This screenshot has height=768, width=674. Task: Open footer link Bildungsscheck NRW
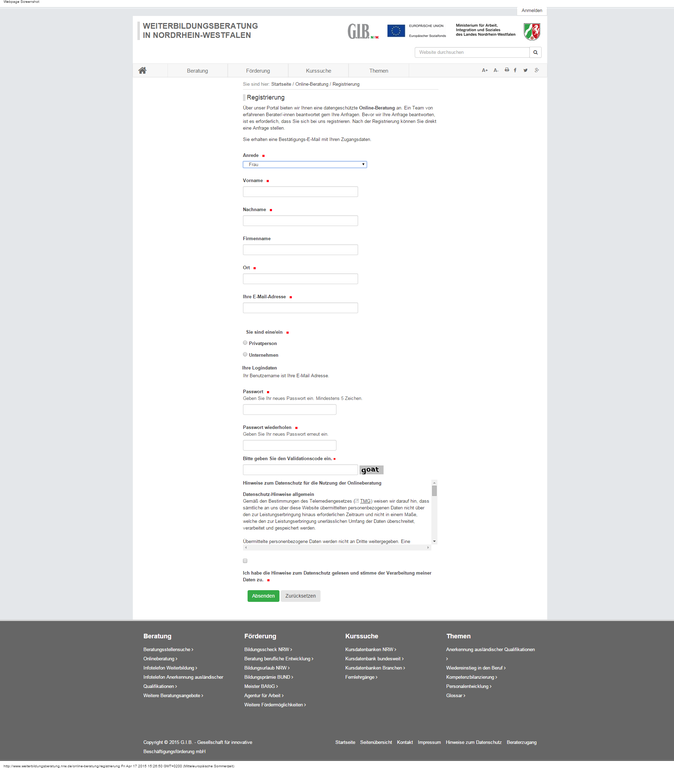pos(268,649)
